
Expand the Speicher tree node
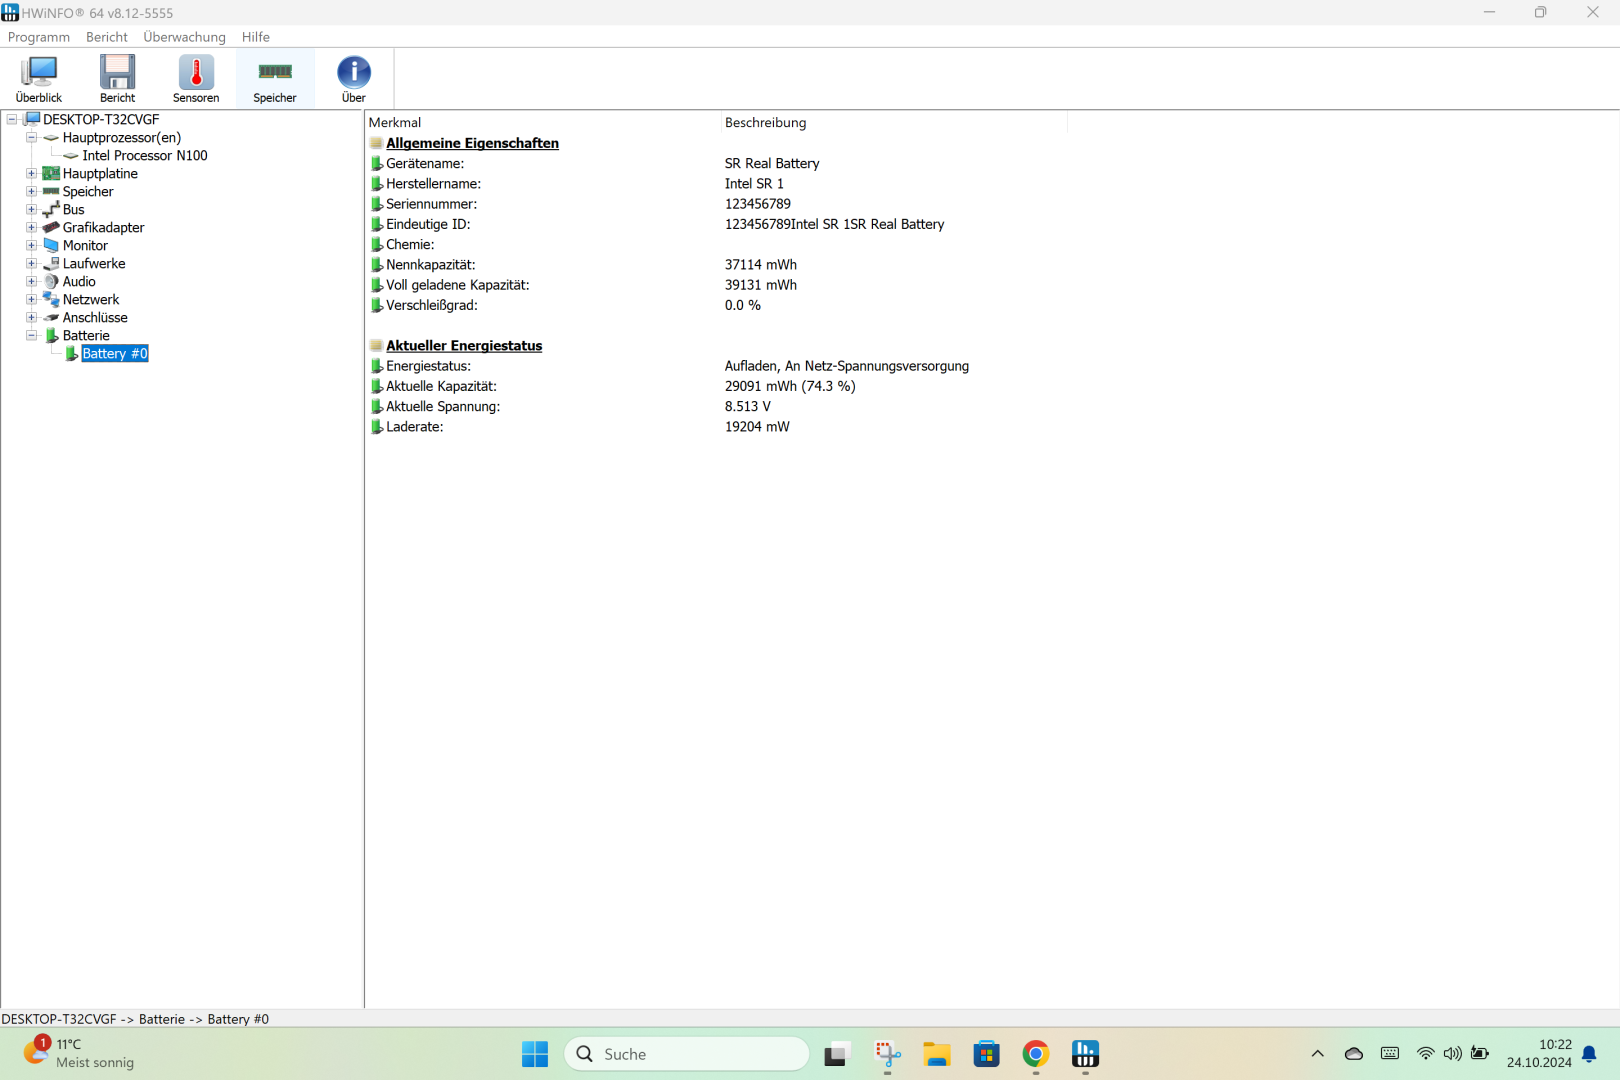(x=31, y=191)
